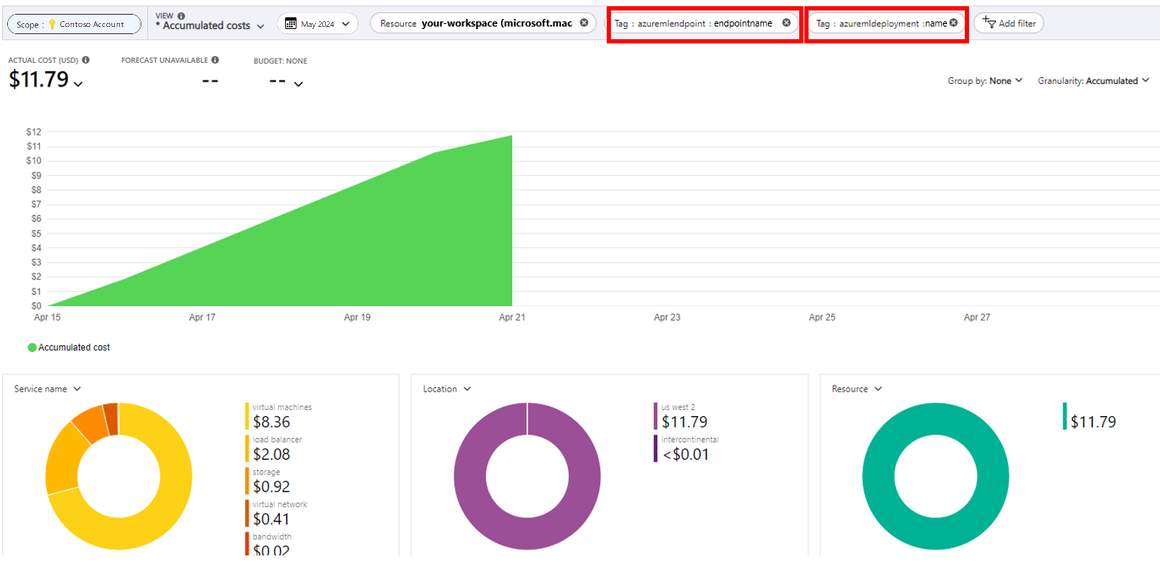This screenshot has height=572, width=1160.
Task: Click the Forecast Unavailable info icon
Action: pyautogui.click(x=215, y=60)
